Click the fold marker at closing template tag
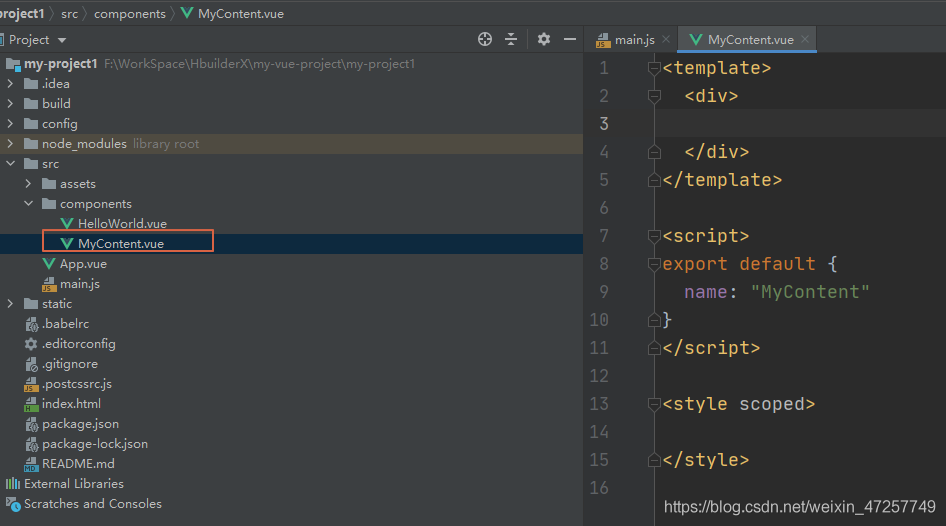 (654, 180)
